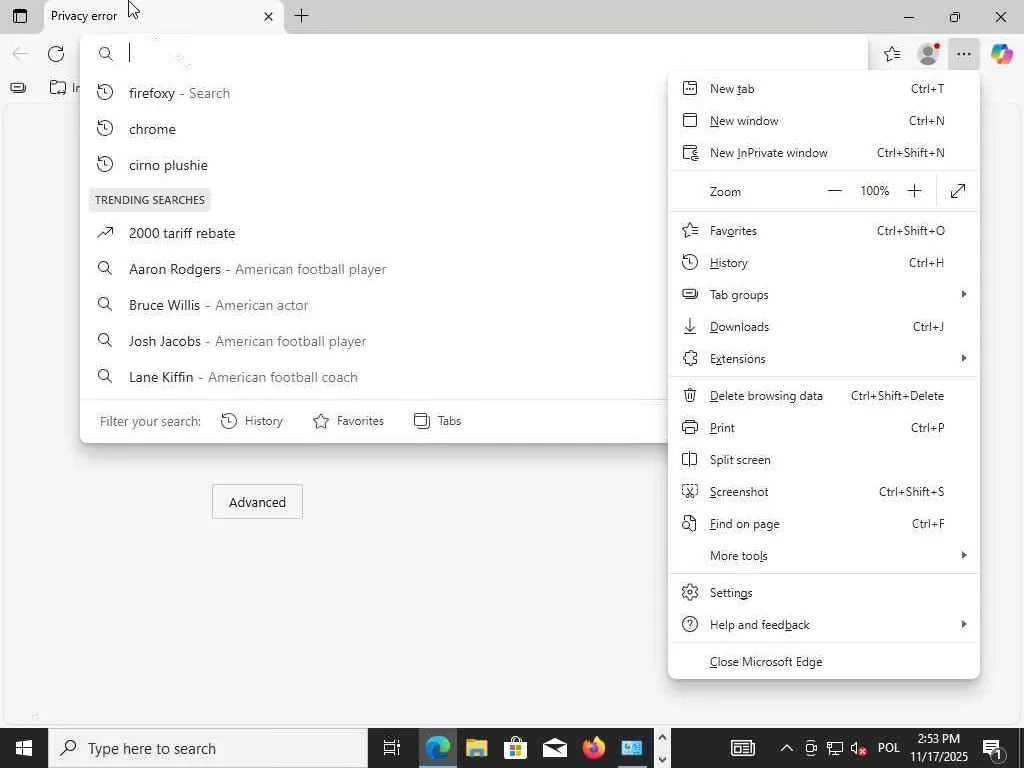The width and height of the screenshot is (1024, 768).
Task: Choose Delete browsing data
Action: (x=824, y=396)
